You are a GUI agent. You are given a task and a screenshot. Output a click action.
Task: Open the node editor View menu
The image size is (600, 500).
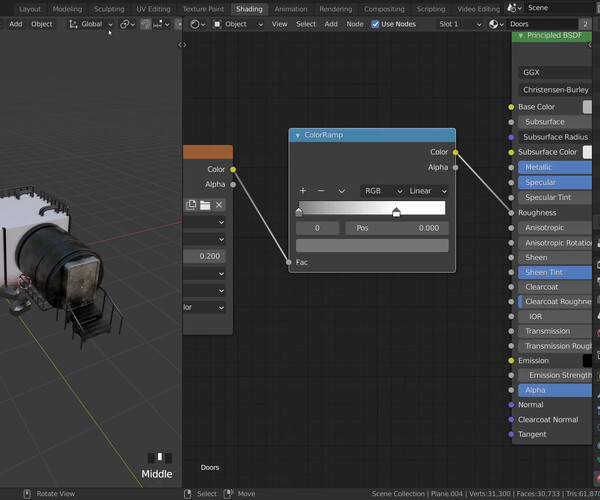tap(279, 24)
